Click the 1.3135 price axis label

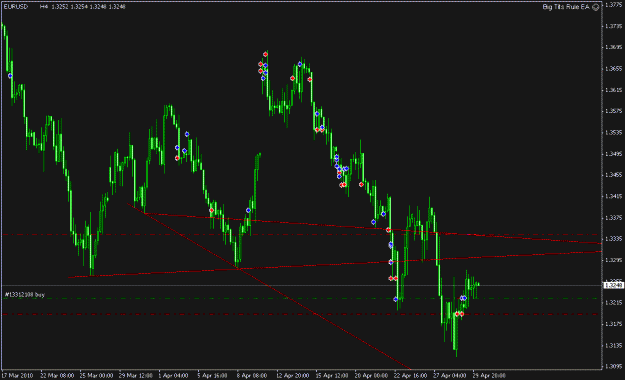(613, 345)
